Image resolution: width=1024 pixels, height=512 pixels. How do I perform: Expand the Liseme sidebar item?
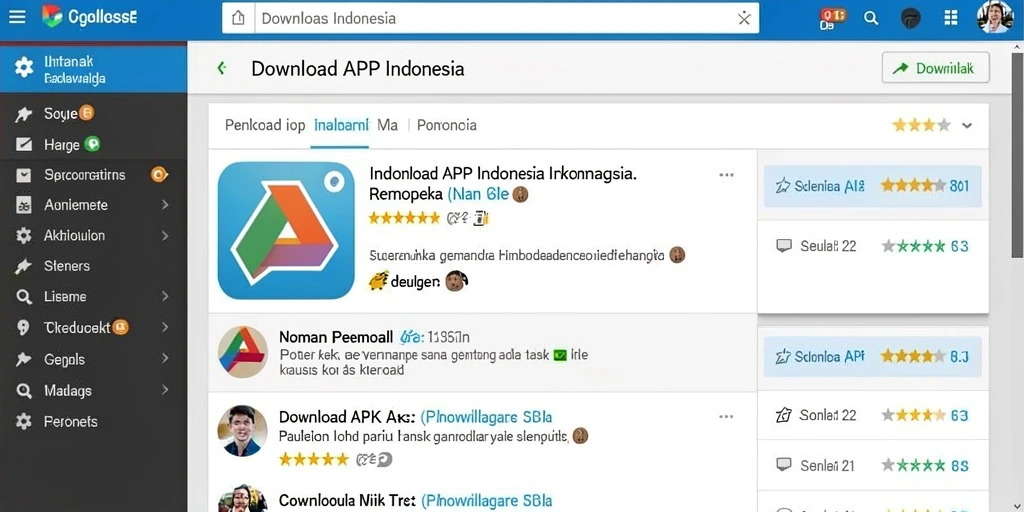[x=165, y=296]
